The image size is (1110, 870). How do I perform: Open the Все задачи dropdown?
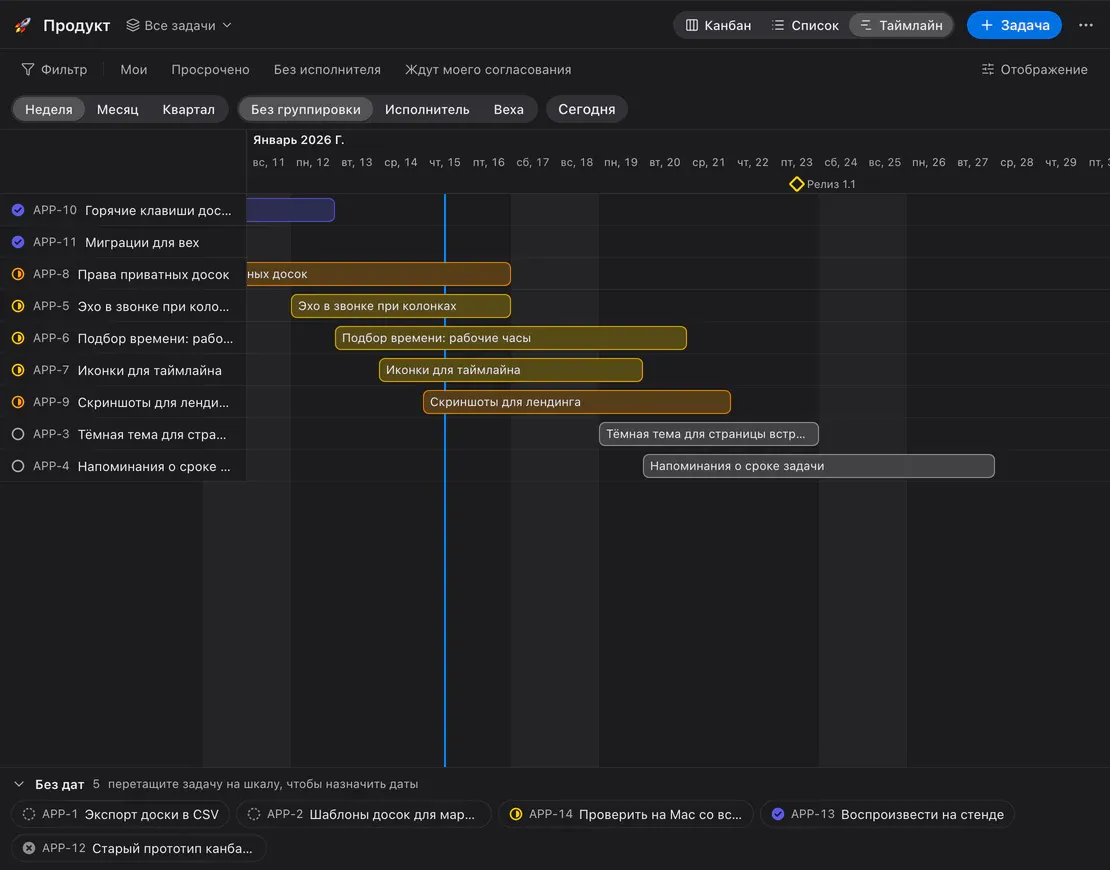coord(179,25)
